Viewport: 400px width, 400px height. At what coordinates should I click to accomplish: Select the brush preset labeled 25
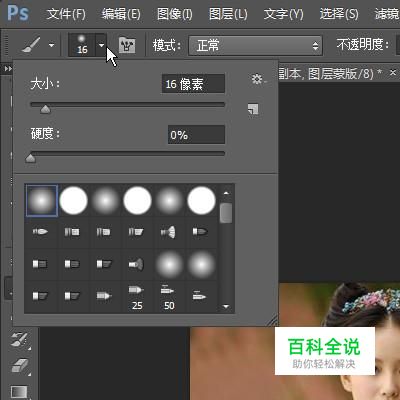pos(137,297)
